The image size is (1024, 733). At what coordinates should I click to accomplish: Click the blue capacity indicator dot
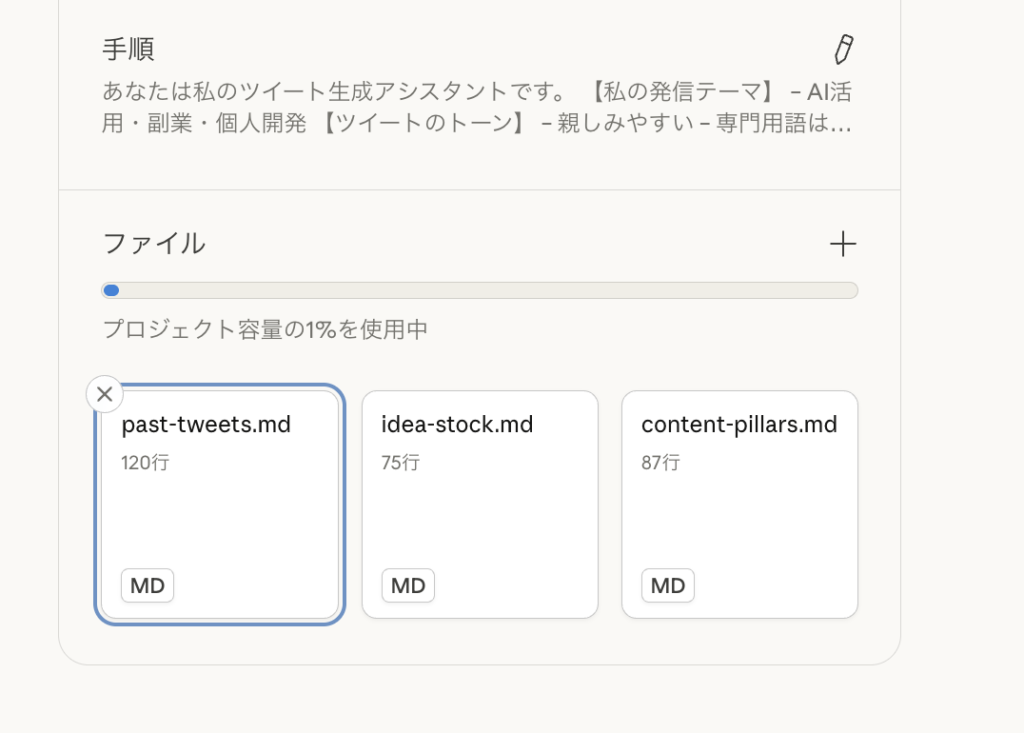(111, 290)
